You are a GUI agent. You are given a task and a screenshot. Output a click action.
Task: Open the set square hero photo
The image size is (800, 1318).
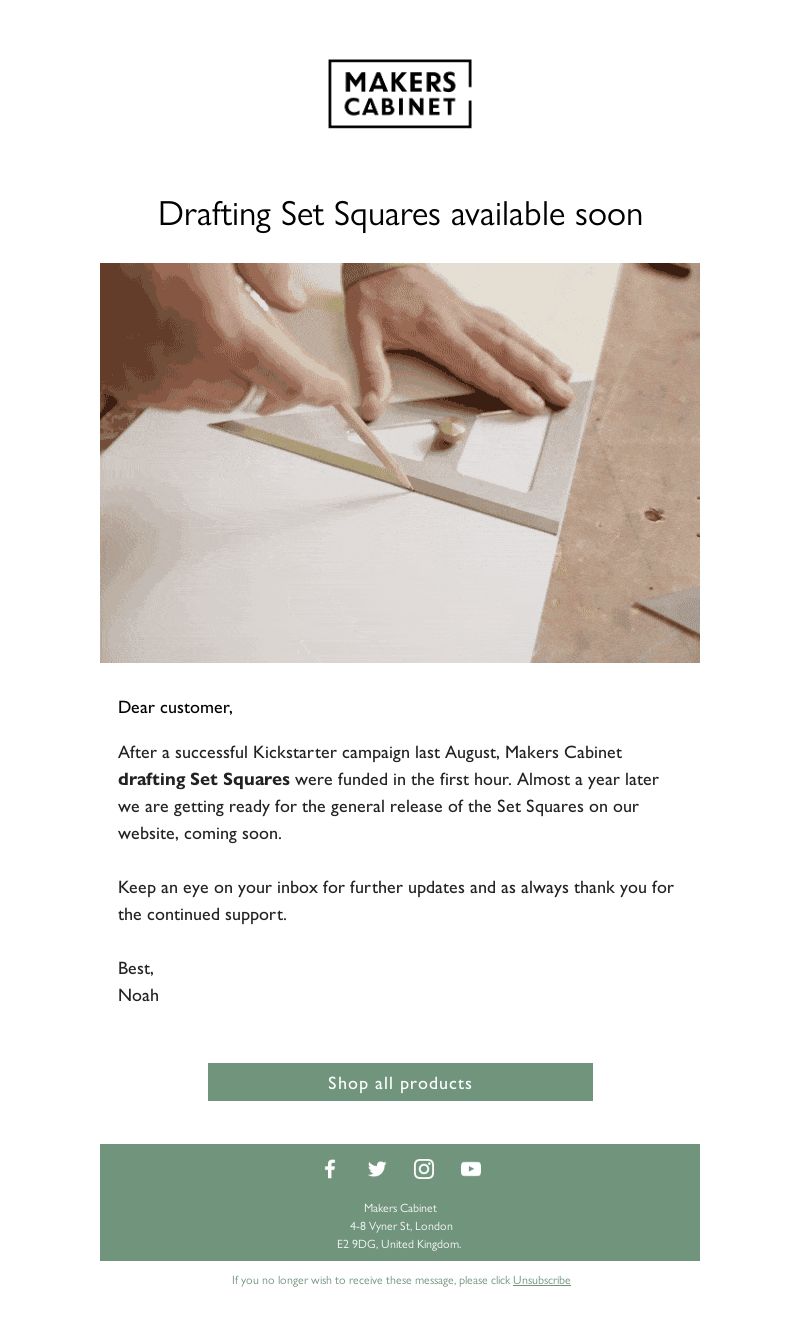point(400,463)
